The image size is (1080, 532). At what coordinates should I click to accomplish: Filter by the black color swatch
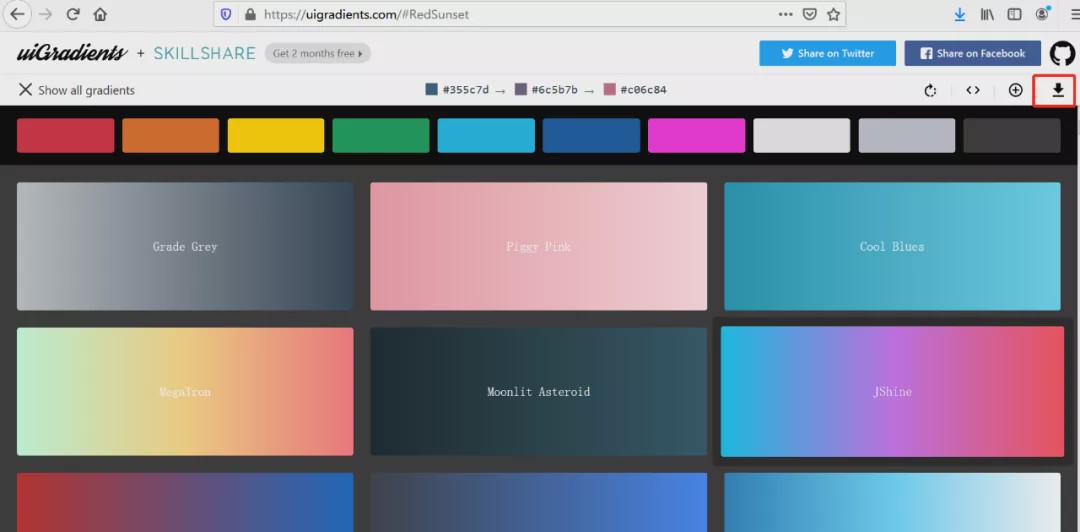1012,135
